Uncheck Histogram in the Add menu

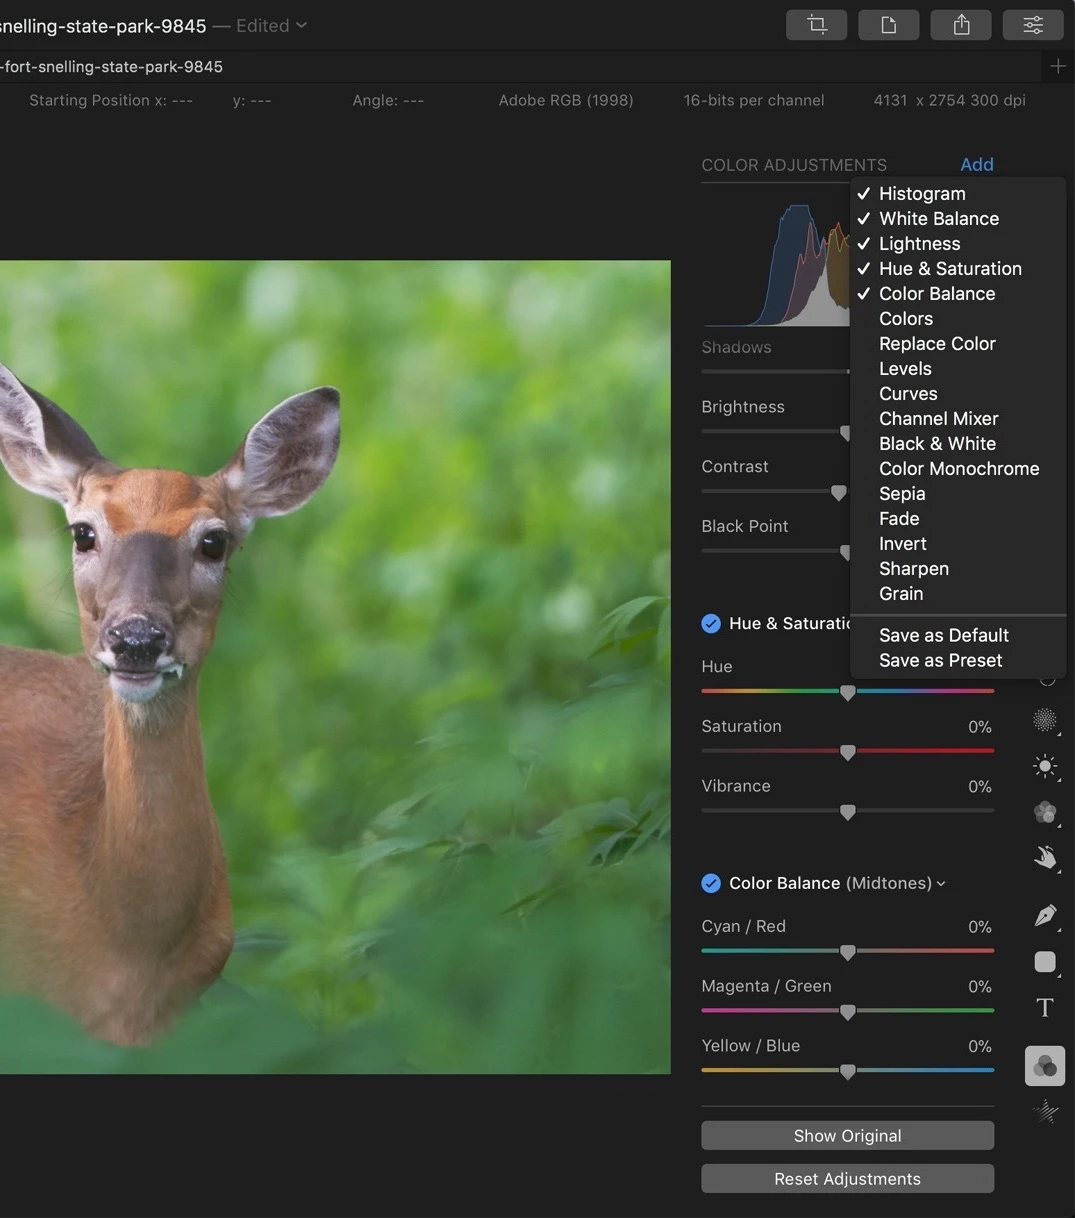click(921, 194)
